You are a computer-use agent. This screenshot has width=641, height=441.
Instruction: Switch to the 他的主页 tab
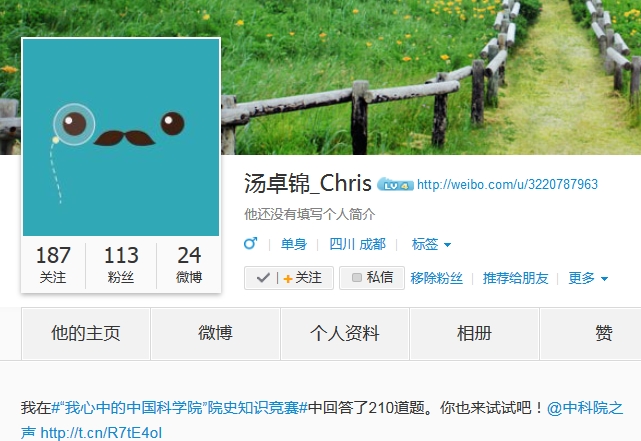(85, 334)
